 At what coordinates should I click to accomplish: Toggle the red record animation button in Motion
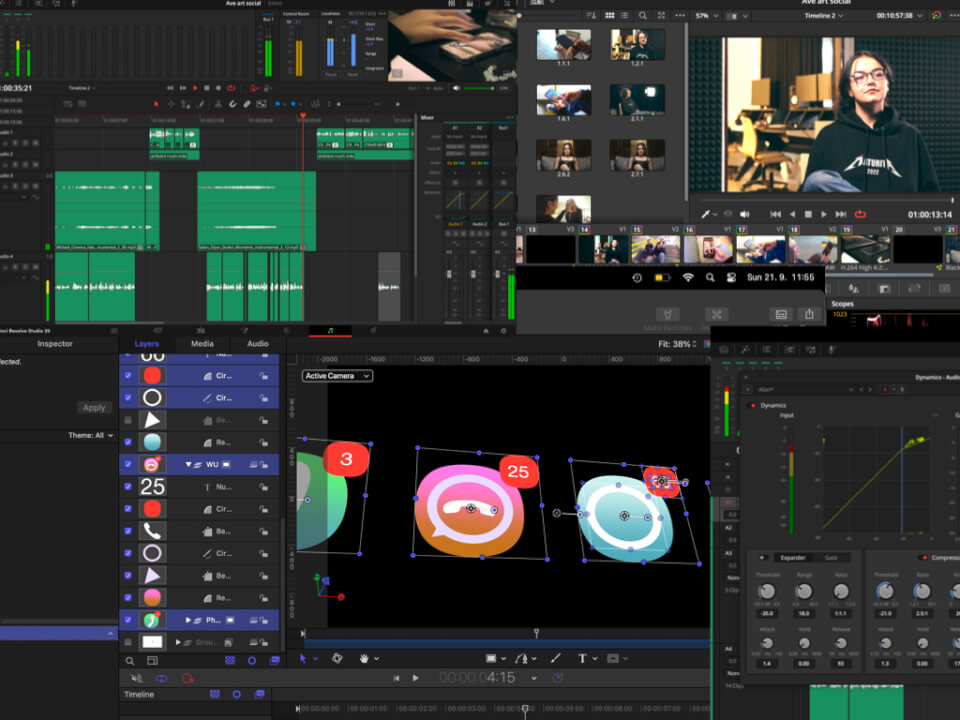click(x=187, y=678)
